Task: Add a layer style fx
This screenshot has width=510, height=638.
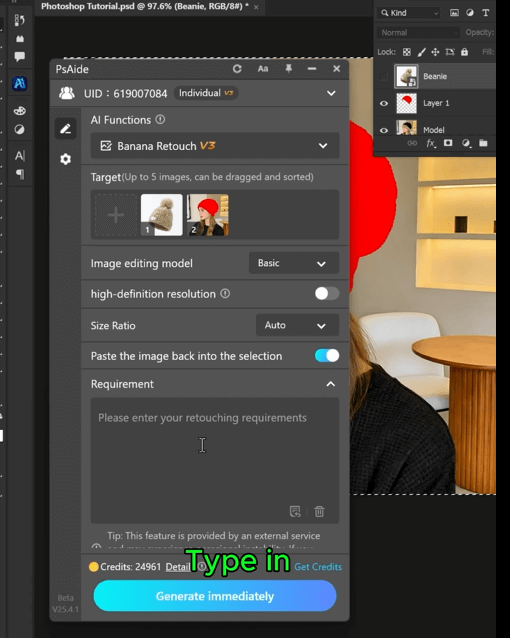Action: [x=431, y=143]
